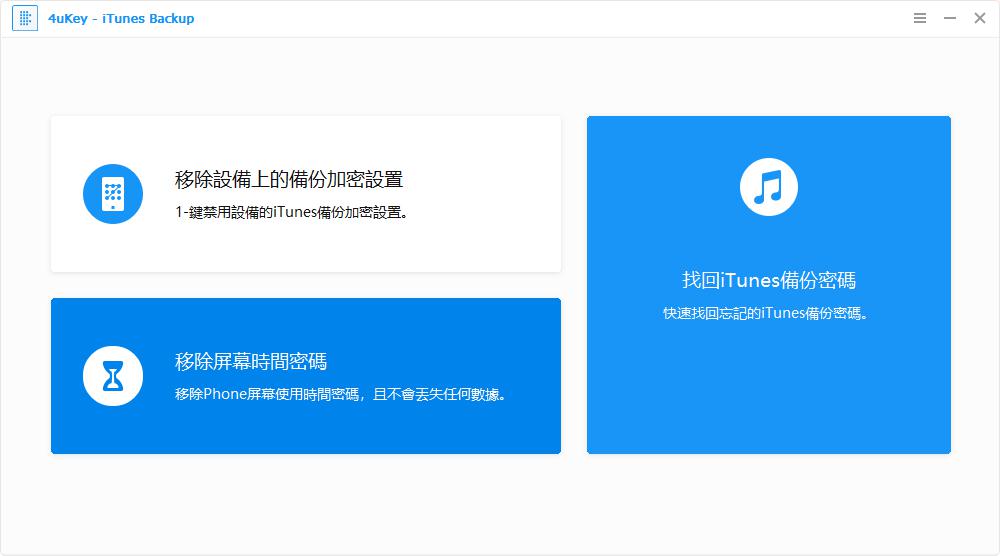Viewport: 1000px width, 556px height.
Task: Click the 4uKey - iTunes Backup title
Action: coord(121,18)
